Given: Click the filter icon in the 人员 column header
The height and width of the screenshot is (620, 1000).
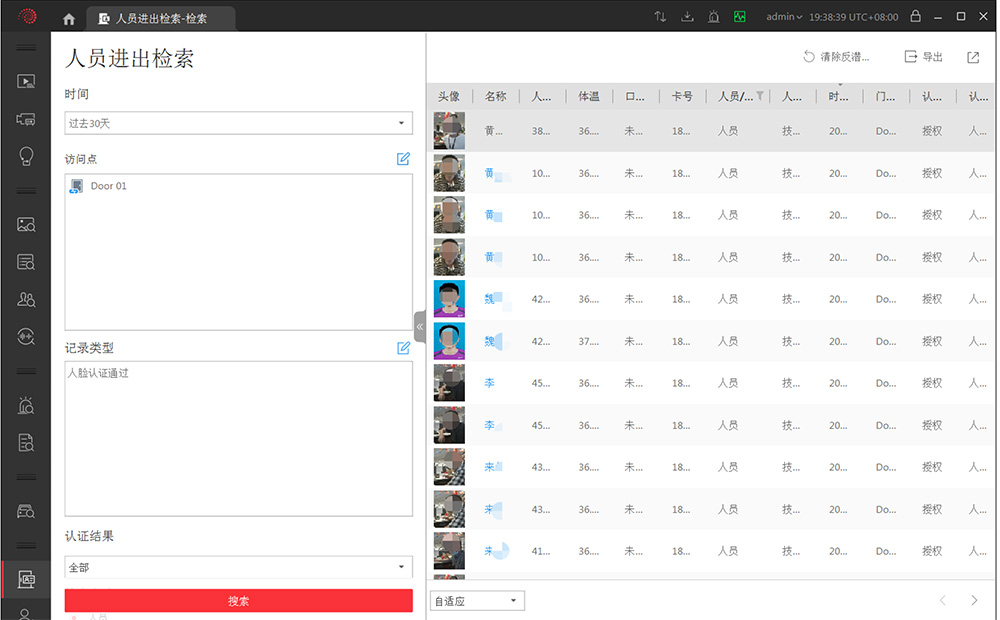Looking at the screenshot, I should tap(760, 96).
